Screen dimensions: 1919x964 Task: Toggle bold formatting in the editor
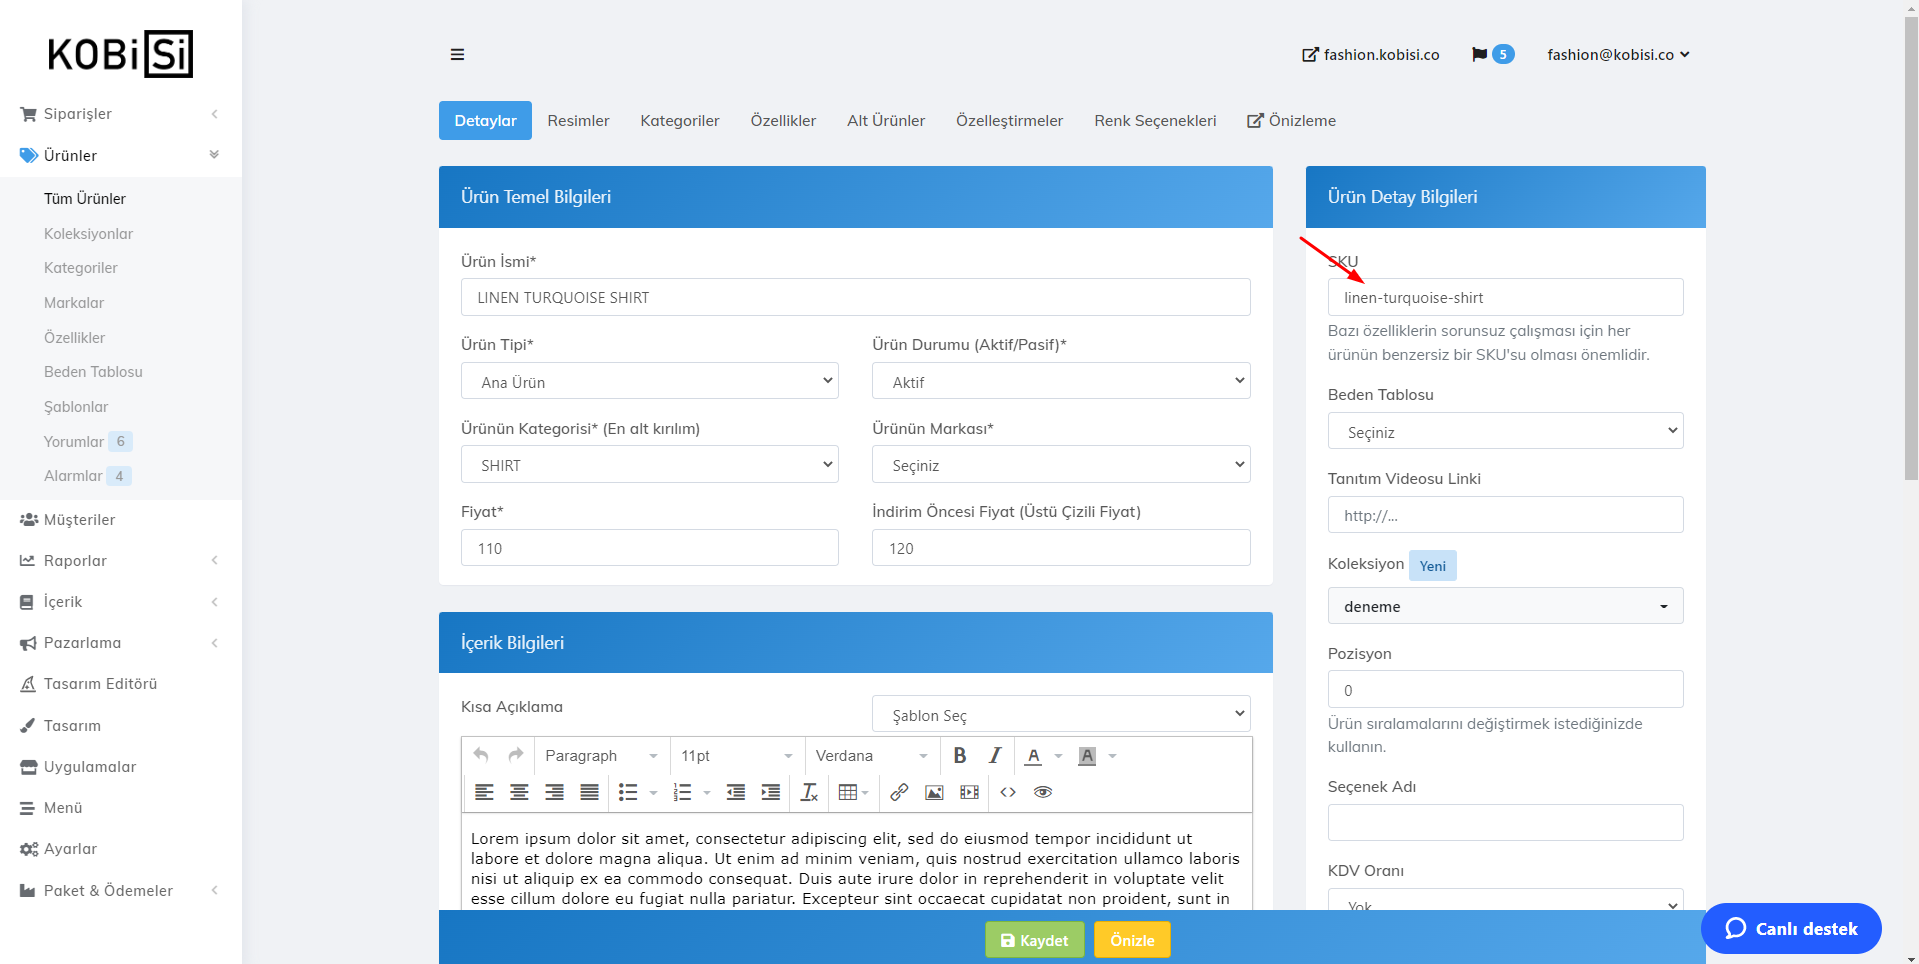coord(959,756)
